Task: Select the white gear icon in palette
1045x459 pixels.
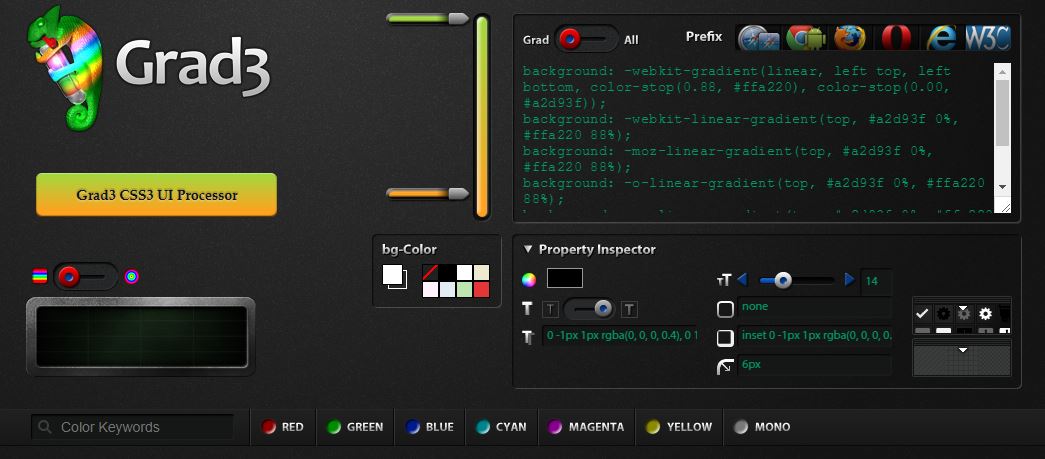Action: click(x=985, y=313)
